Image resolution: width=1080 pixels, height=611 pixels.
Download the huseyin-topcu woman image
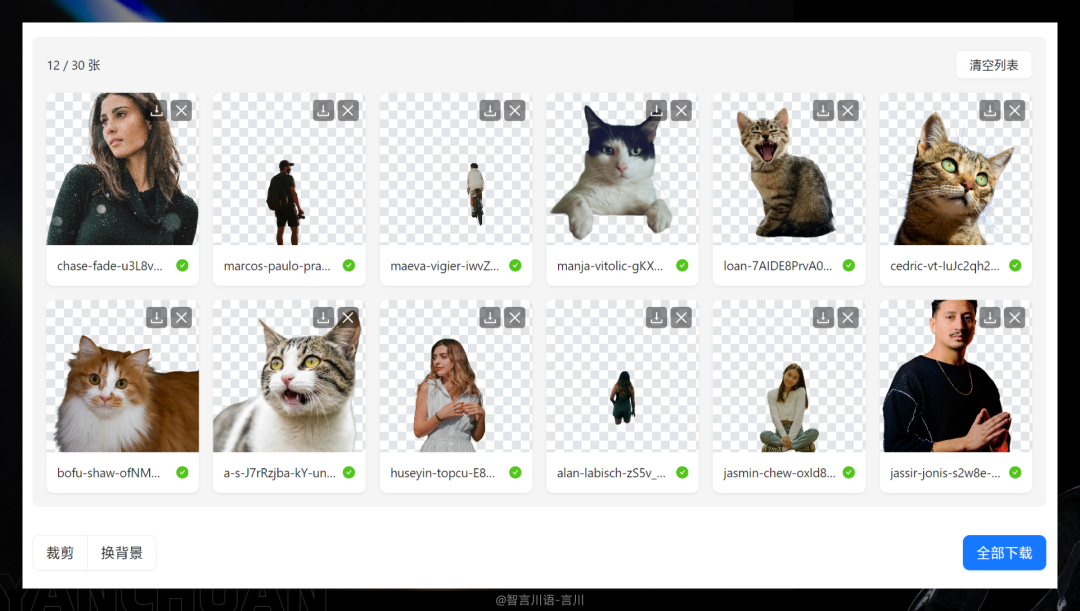(490, 317)
